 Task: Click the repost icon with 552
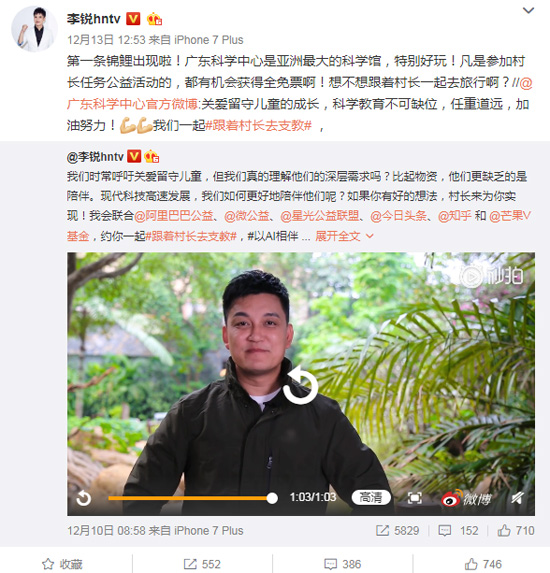pyautogui.click(x=202, y=564)
